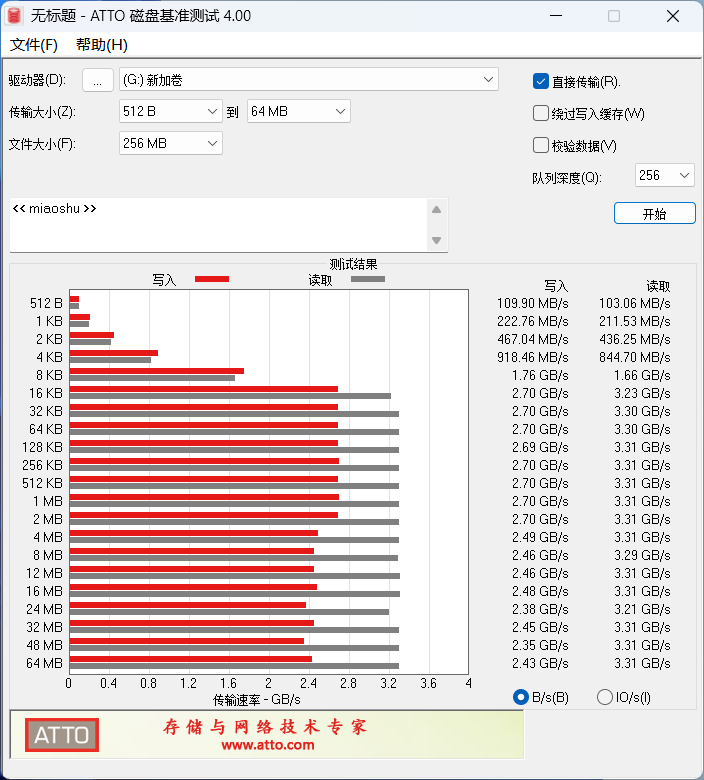Screen dimensions: 704x780
Task: Expand the 64 MB upper size dropdown
Action: point(299,111)
